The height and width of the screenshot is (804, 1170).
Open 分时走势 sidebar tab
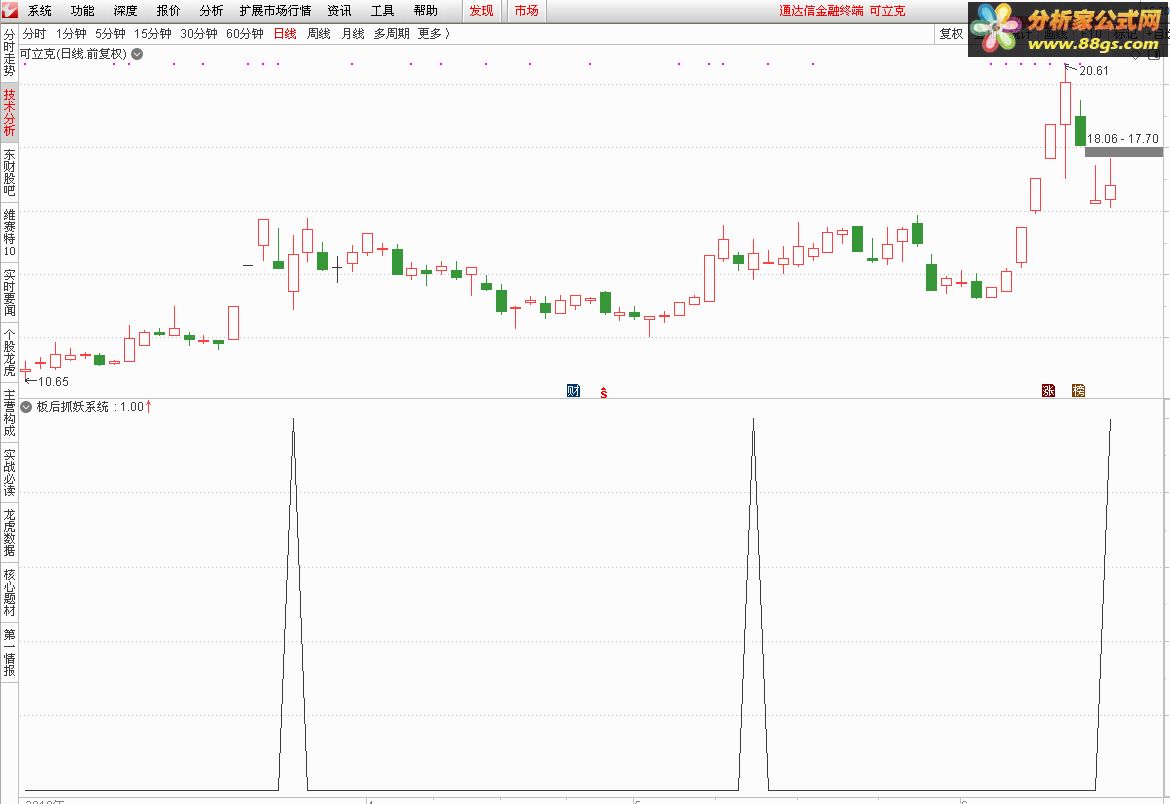(9, 52)
